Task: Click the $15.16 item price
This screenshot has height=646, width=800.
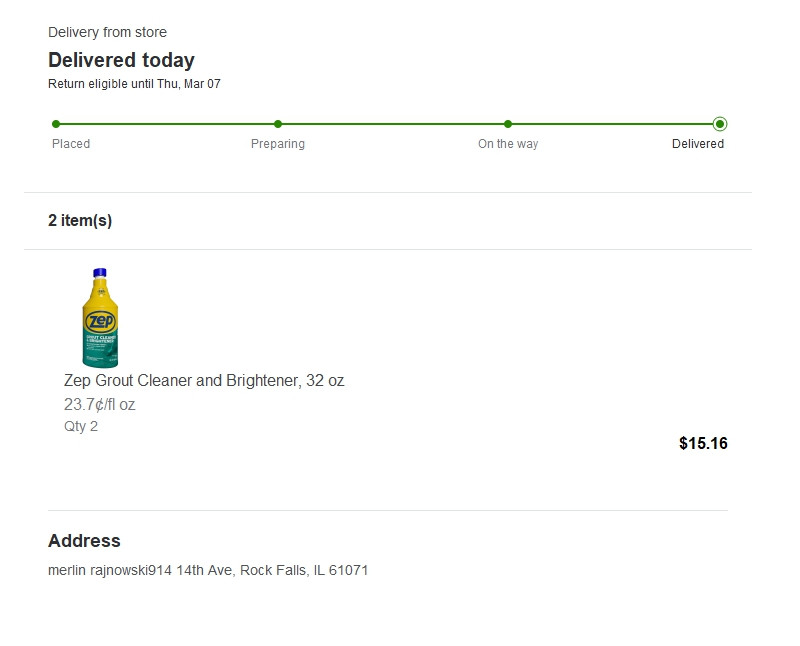Action: [x=703, y=443]
